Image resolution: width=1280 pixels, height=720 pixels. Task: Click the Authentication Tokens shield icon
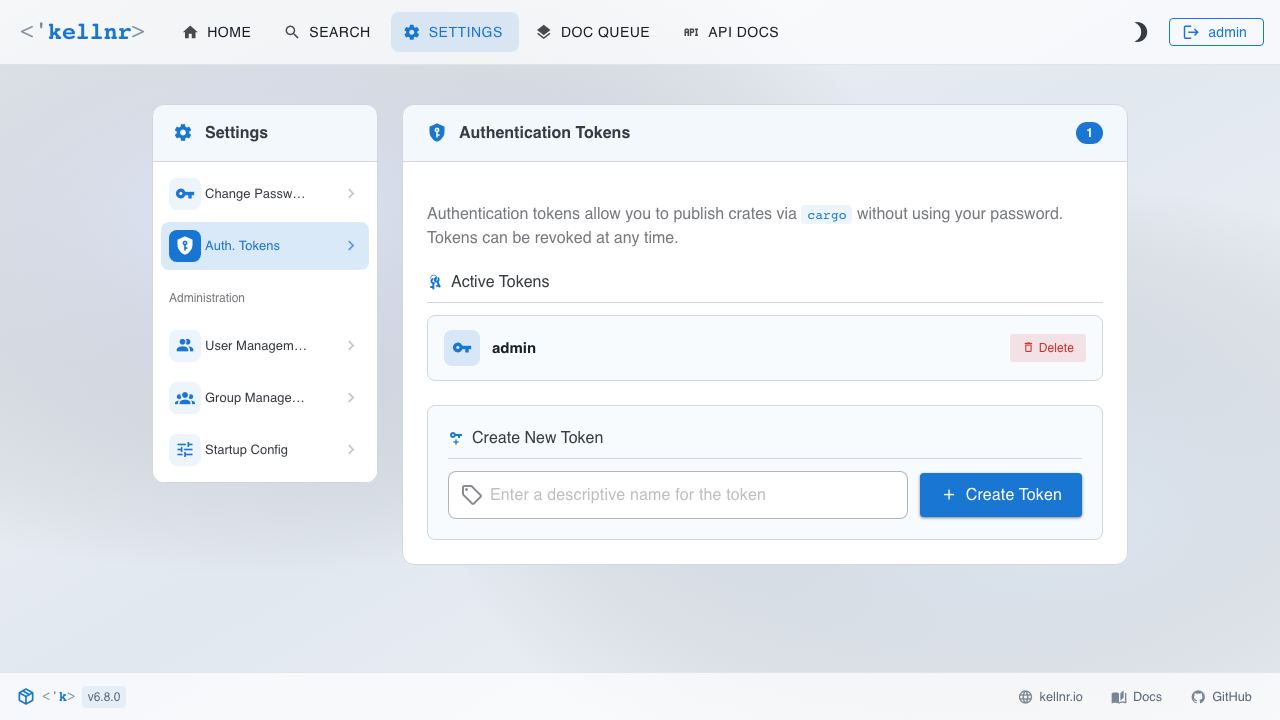(437, 133)
